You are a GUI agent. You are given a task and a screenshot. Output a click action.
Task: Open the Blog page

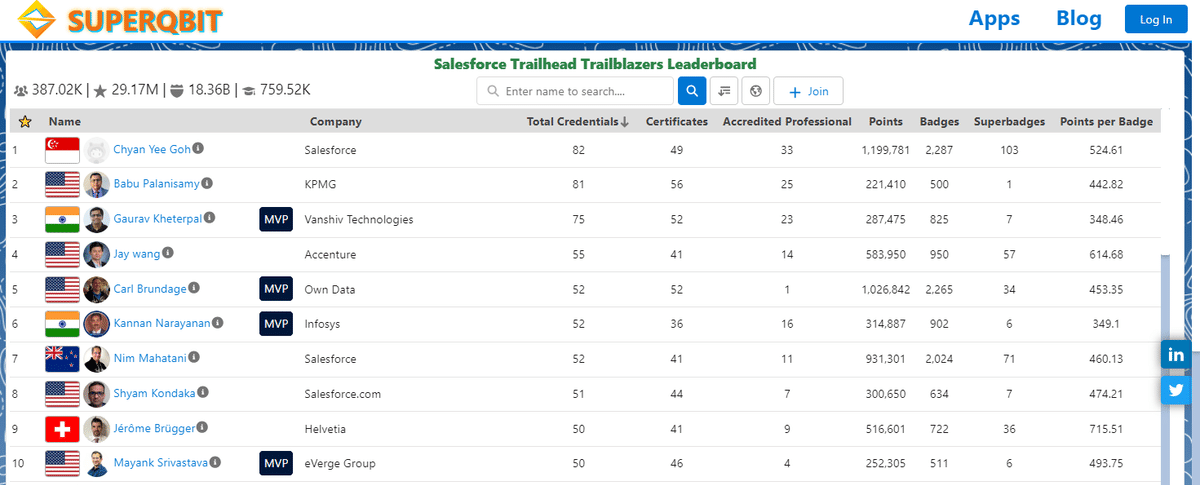coord(1079,18)
